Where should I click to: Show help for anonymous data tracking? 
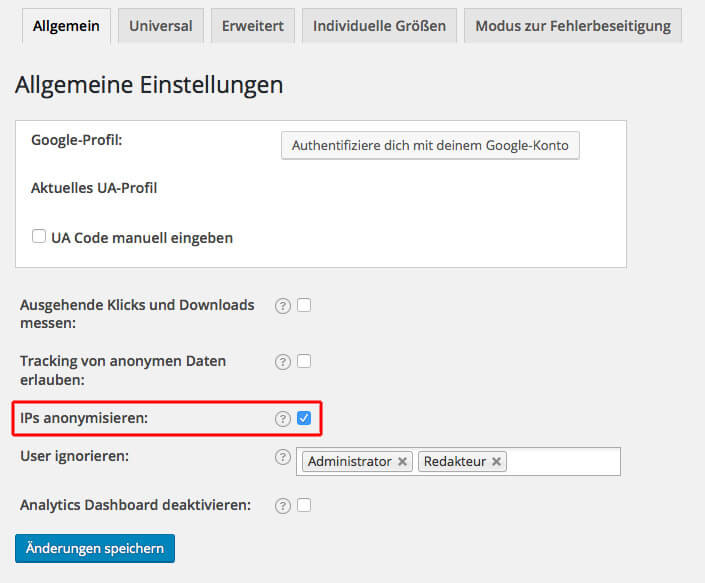282,362
